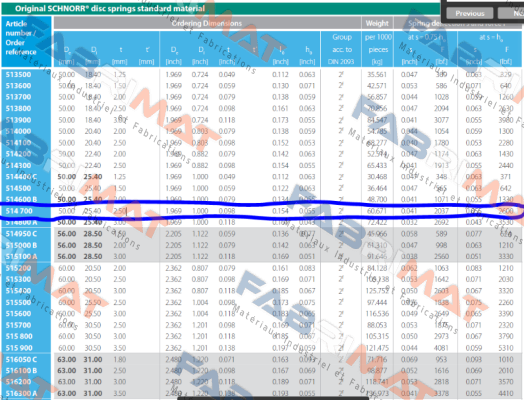Select the weight value 72.422
This screenshot has width=524, height=400.
pyautogui.click(x=377, y=222)
